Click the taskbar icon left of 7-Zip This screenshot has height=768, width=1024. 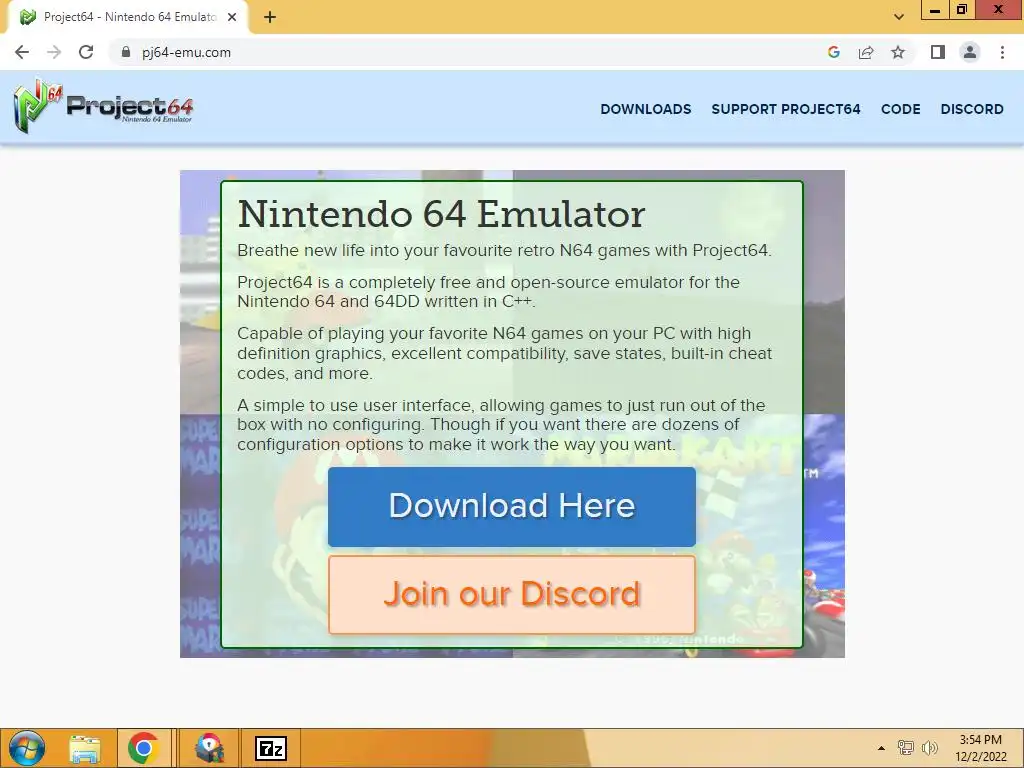click(x=209, y=748)
